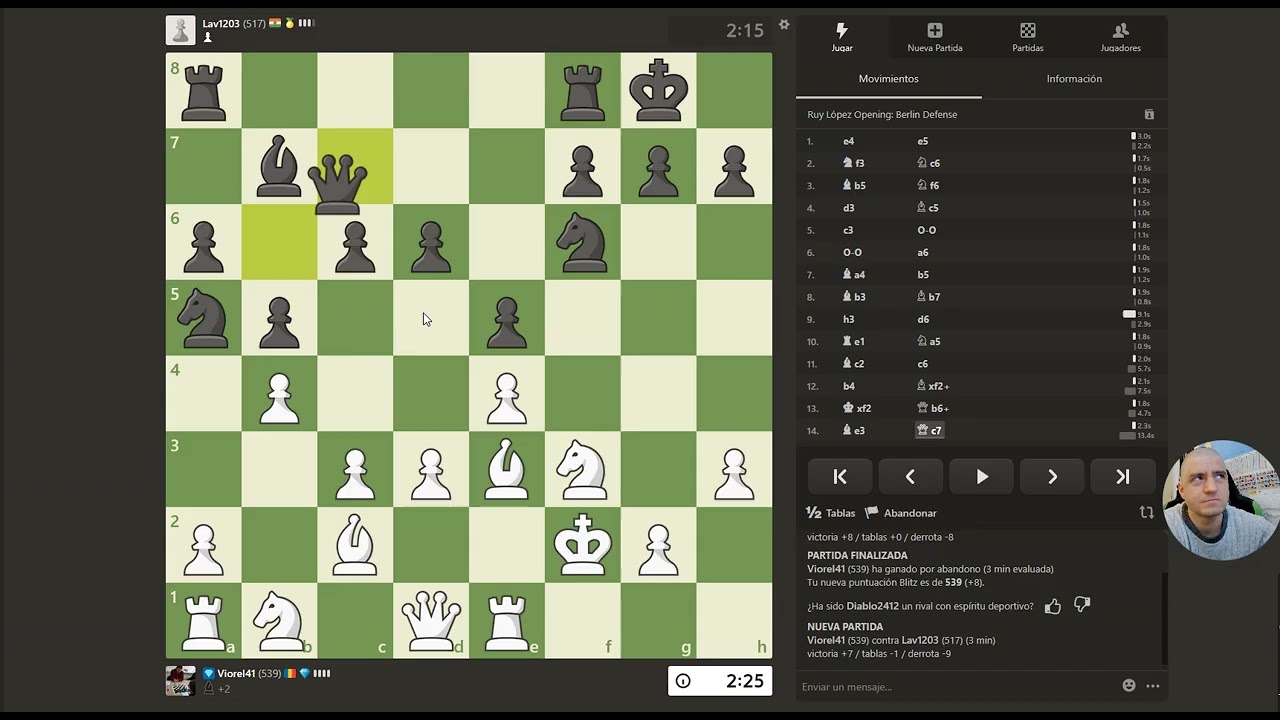Step back one move
The image size is (1280, 720).
[910, 477]
